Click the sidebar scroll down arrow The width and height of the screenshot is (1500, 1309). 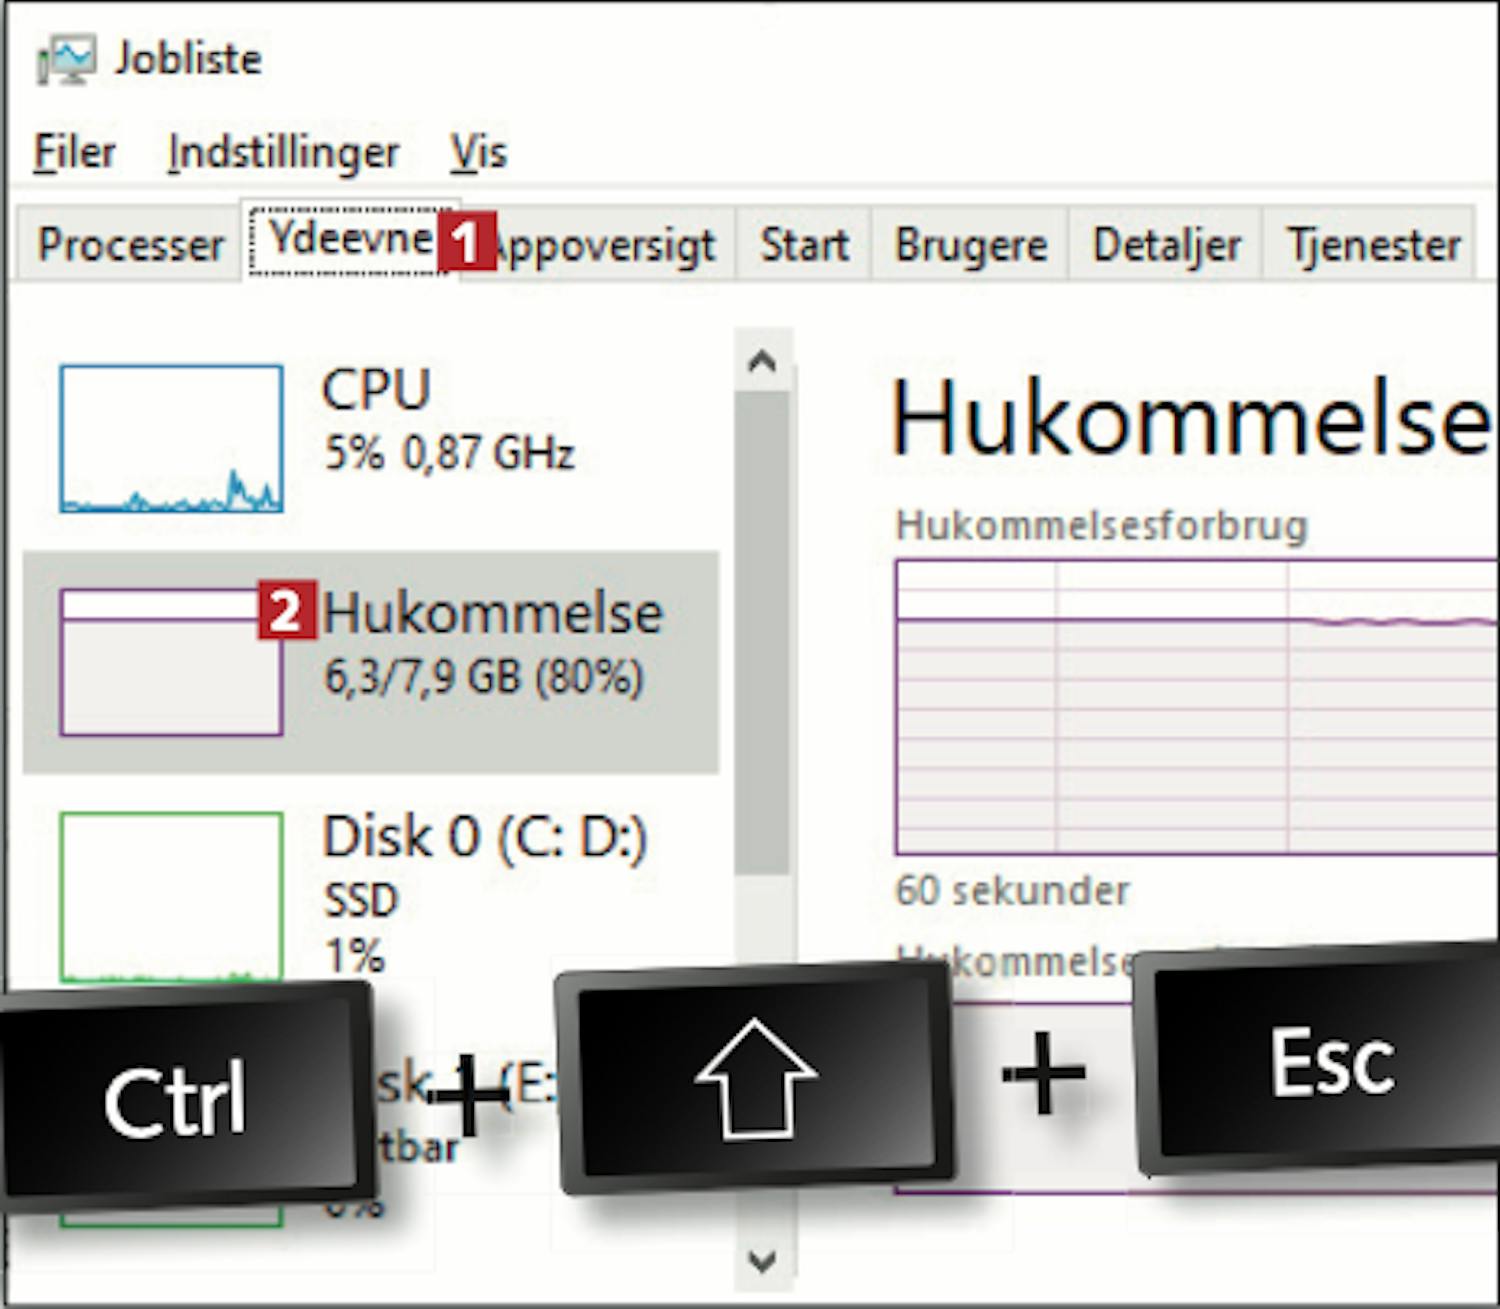coord(762,1261)
